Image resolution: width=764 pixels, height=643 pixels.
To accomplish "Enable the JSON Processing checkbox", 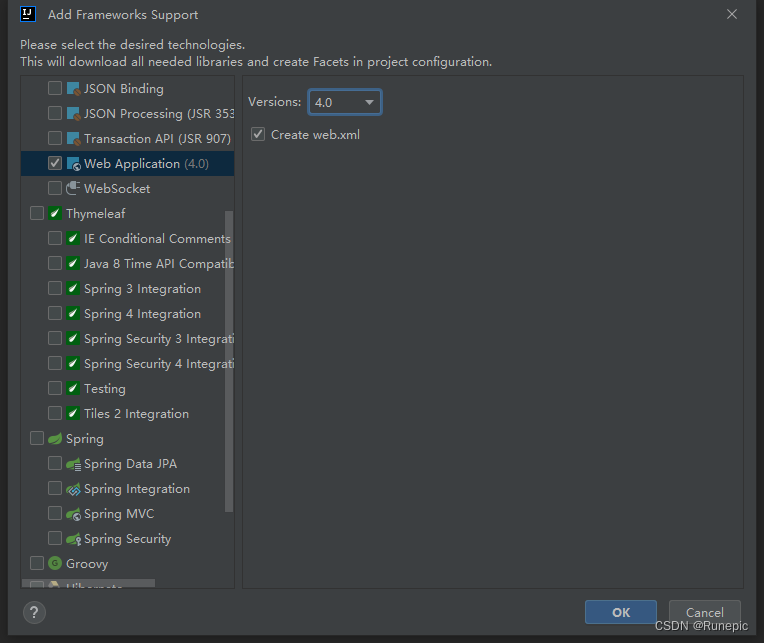I will coord(55,113).
